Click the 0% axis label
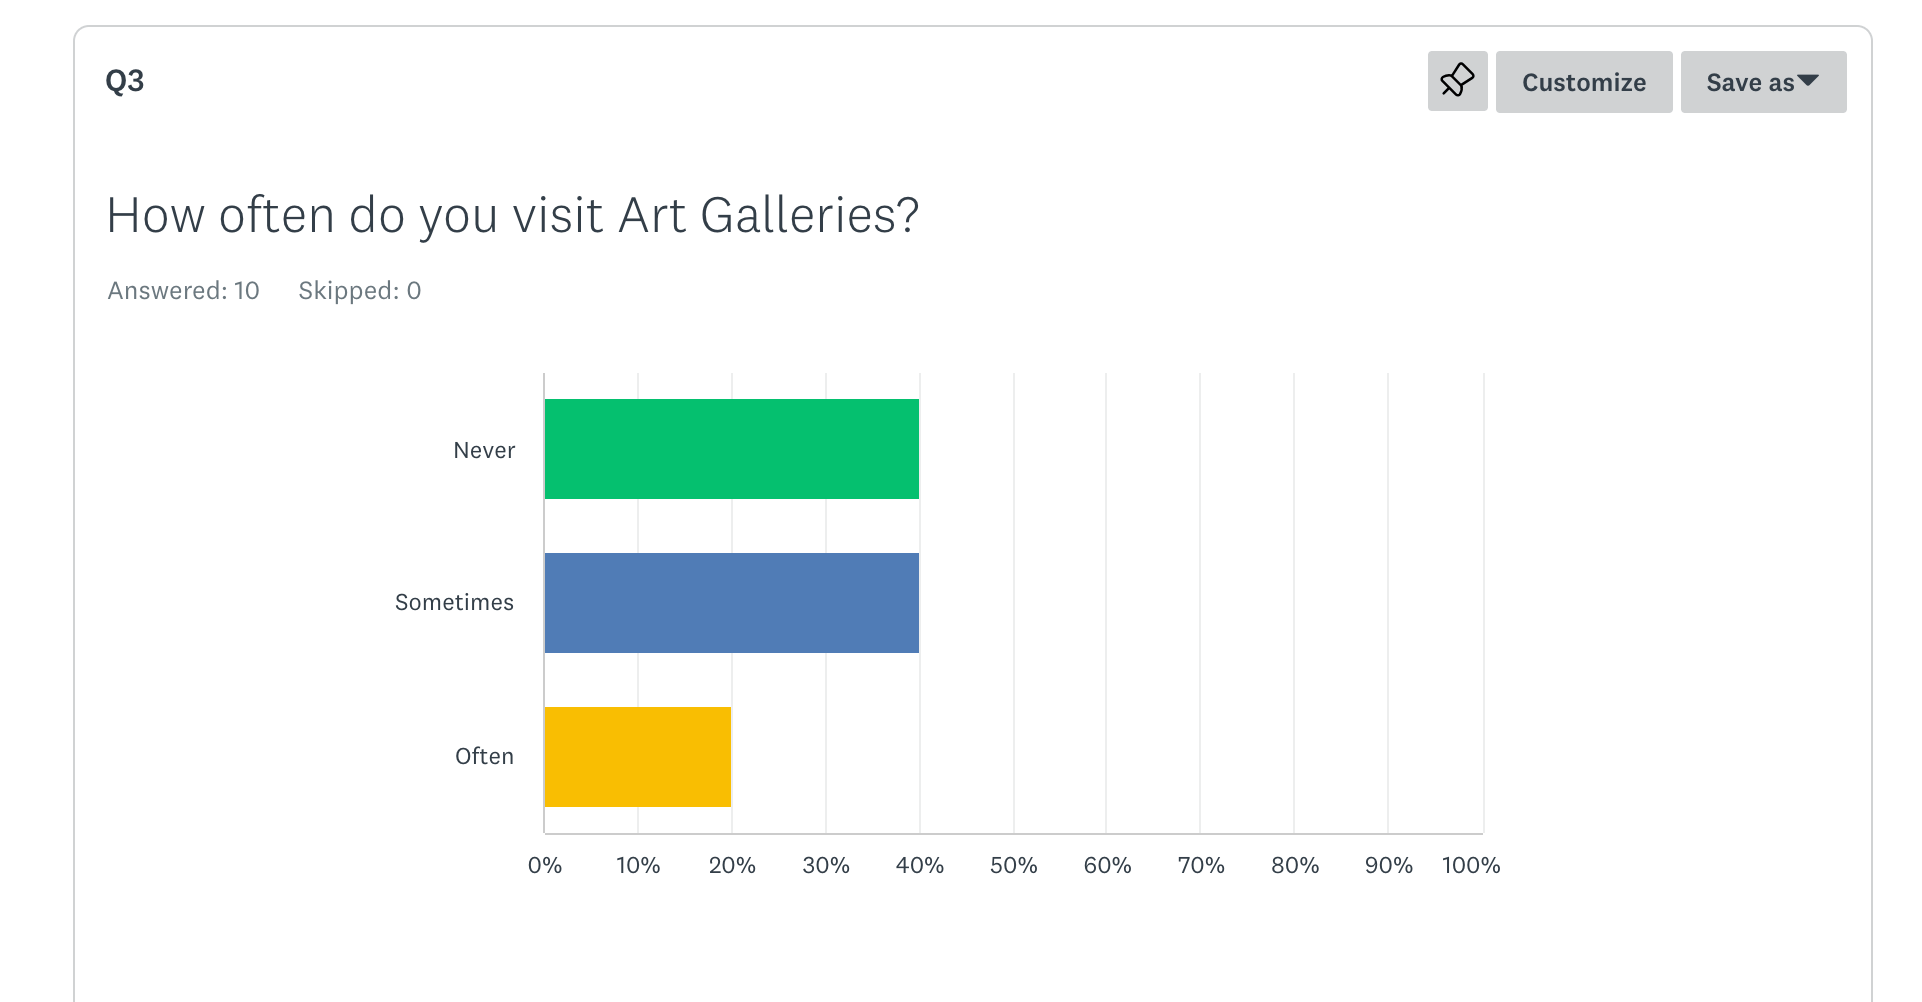 [545, 865]
